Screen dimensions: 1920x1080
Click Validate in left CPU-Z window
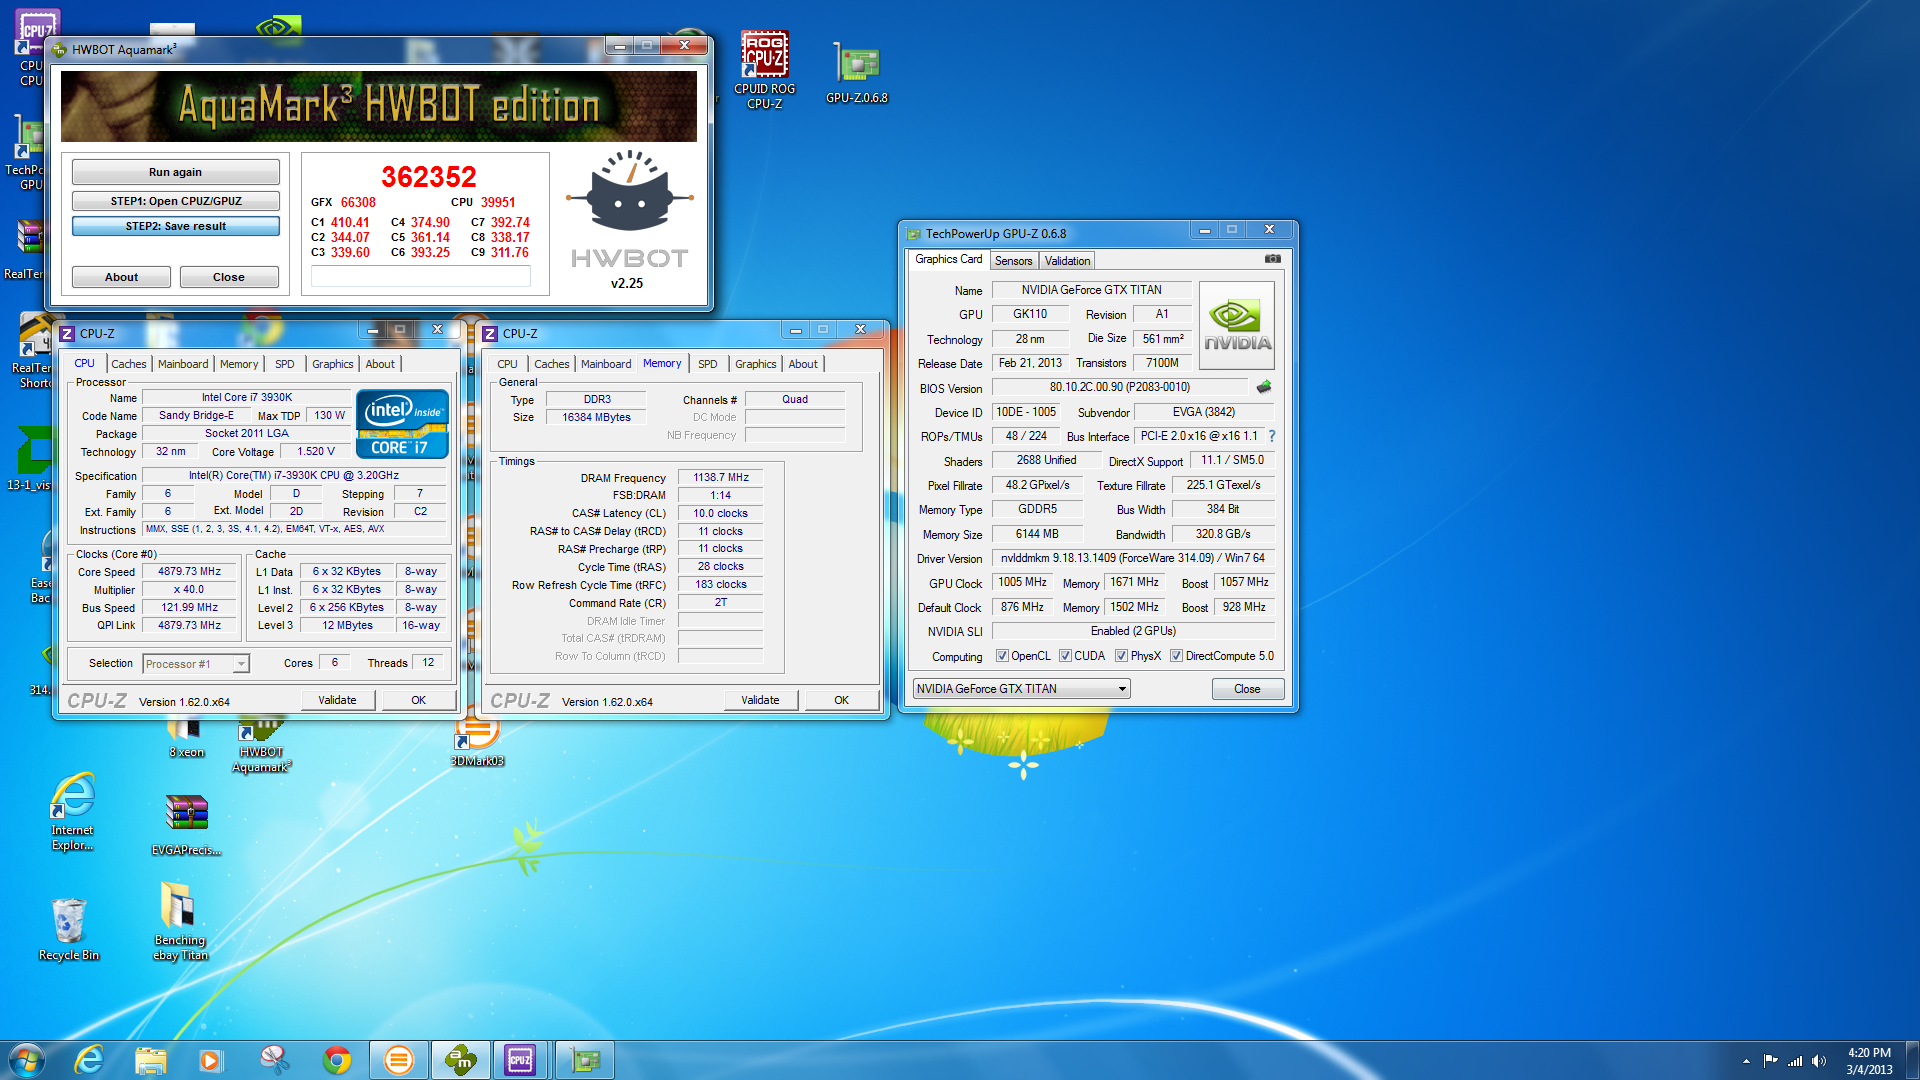pyautogui.click(x=337, y=700)
